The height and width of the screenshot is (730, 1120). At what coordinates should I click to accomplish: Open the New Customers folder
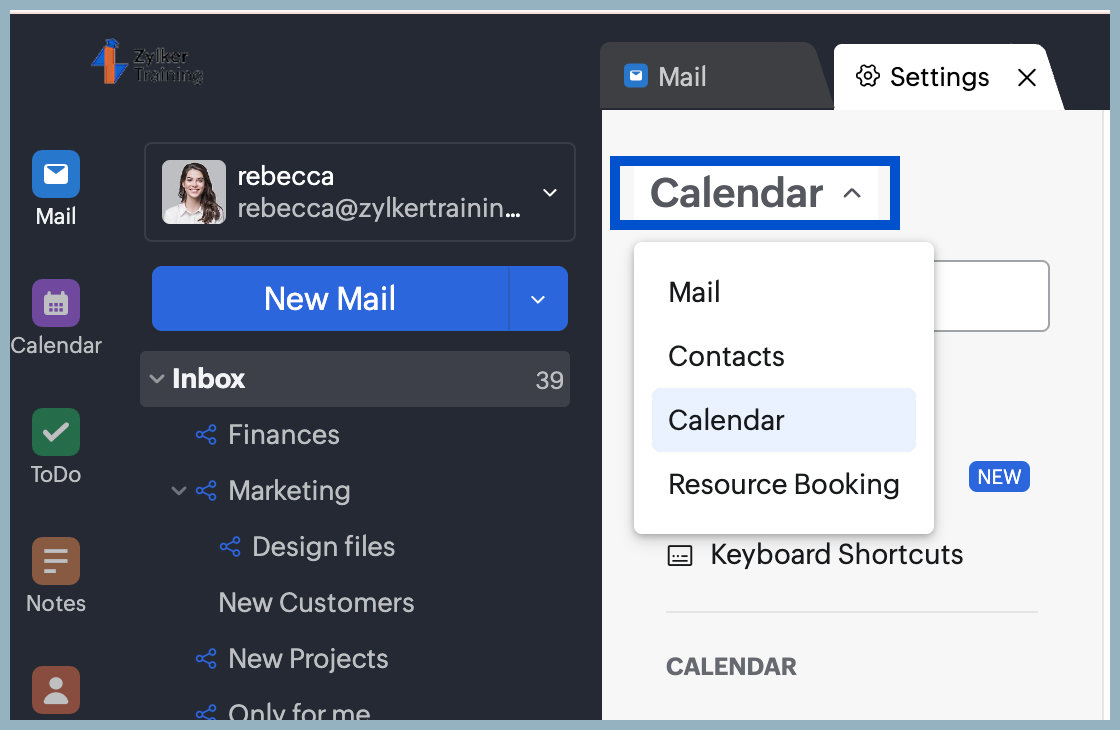[316, 602]
